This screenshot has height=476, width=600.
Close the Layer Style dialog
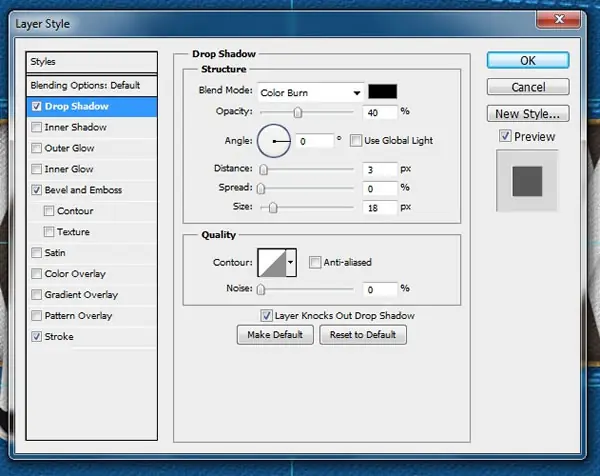(x=559, y=19)
